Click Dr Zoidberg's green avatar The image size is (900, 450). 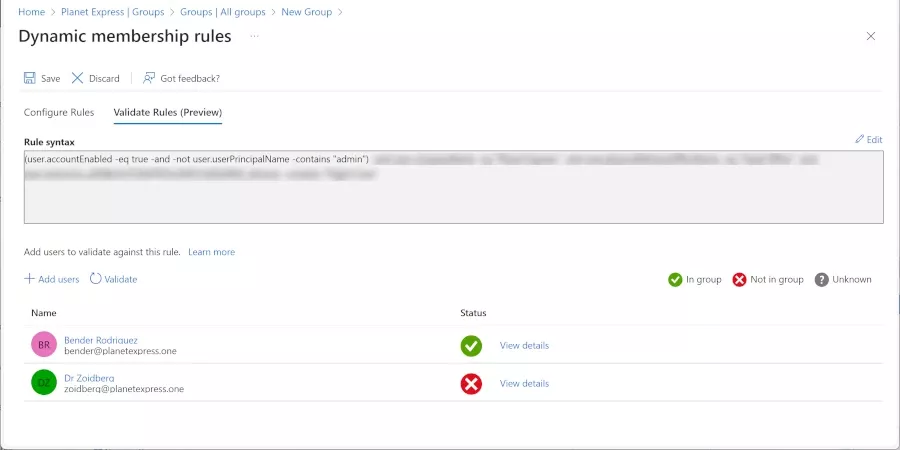point(44,383)
